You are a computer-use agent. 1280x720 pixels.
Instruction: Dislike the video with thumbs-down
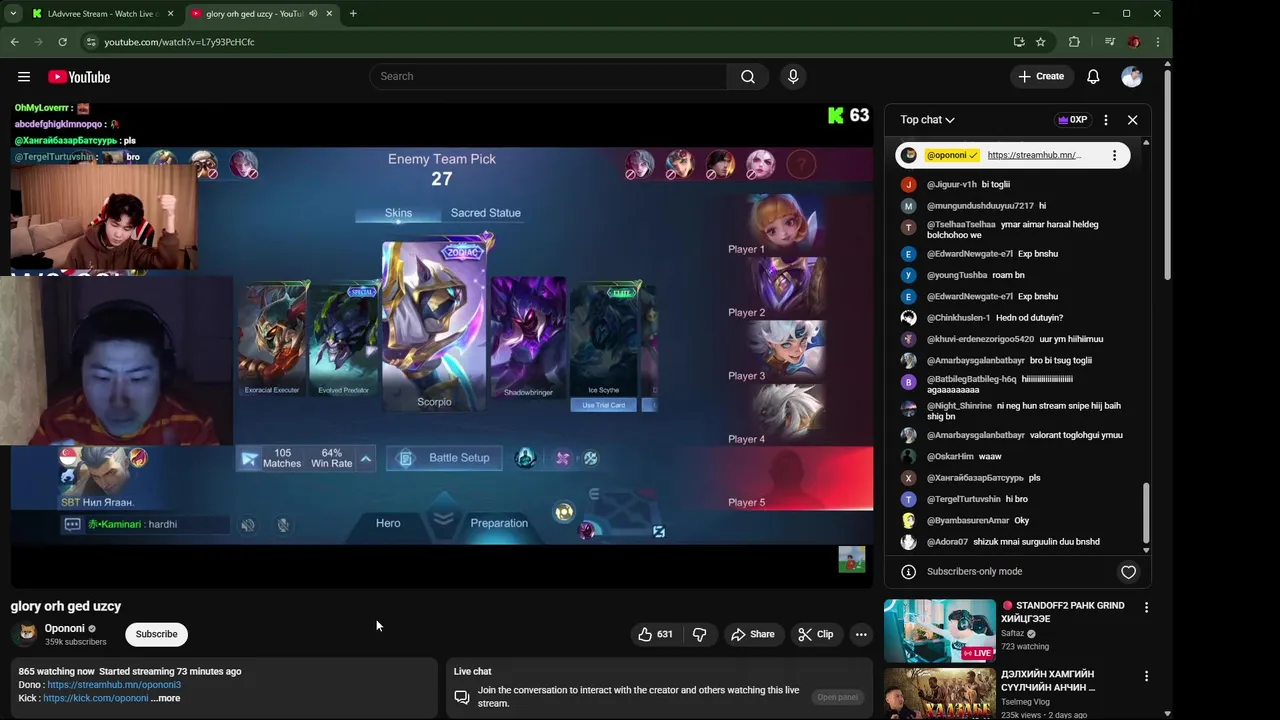point(699,634)
